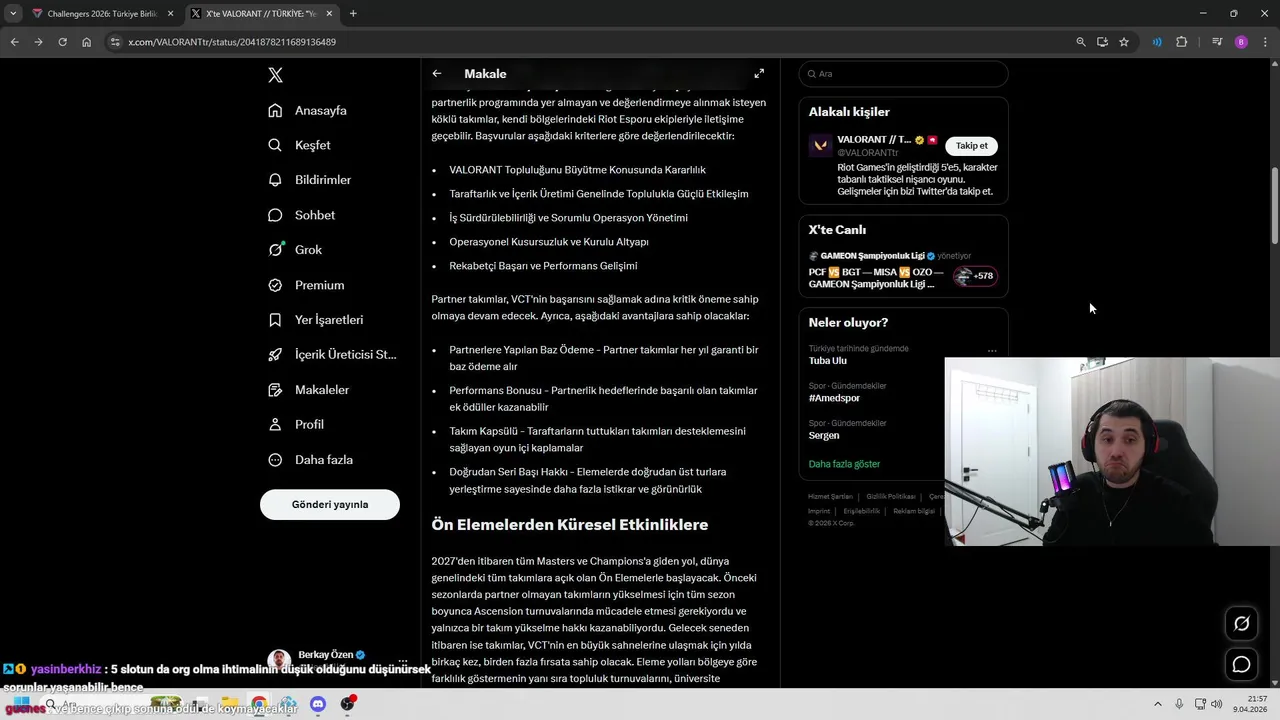Open Premium page
Screen dimensions: 1280x720
pos(306,285)
